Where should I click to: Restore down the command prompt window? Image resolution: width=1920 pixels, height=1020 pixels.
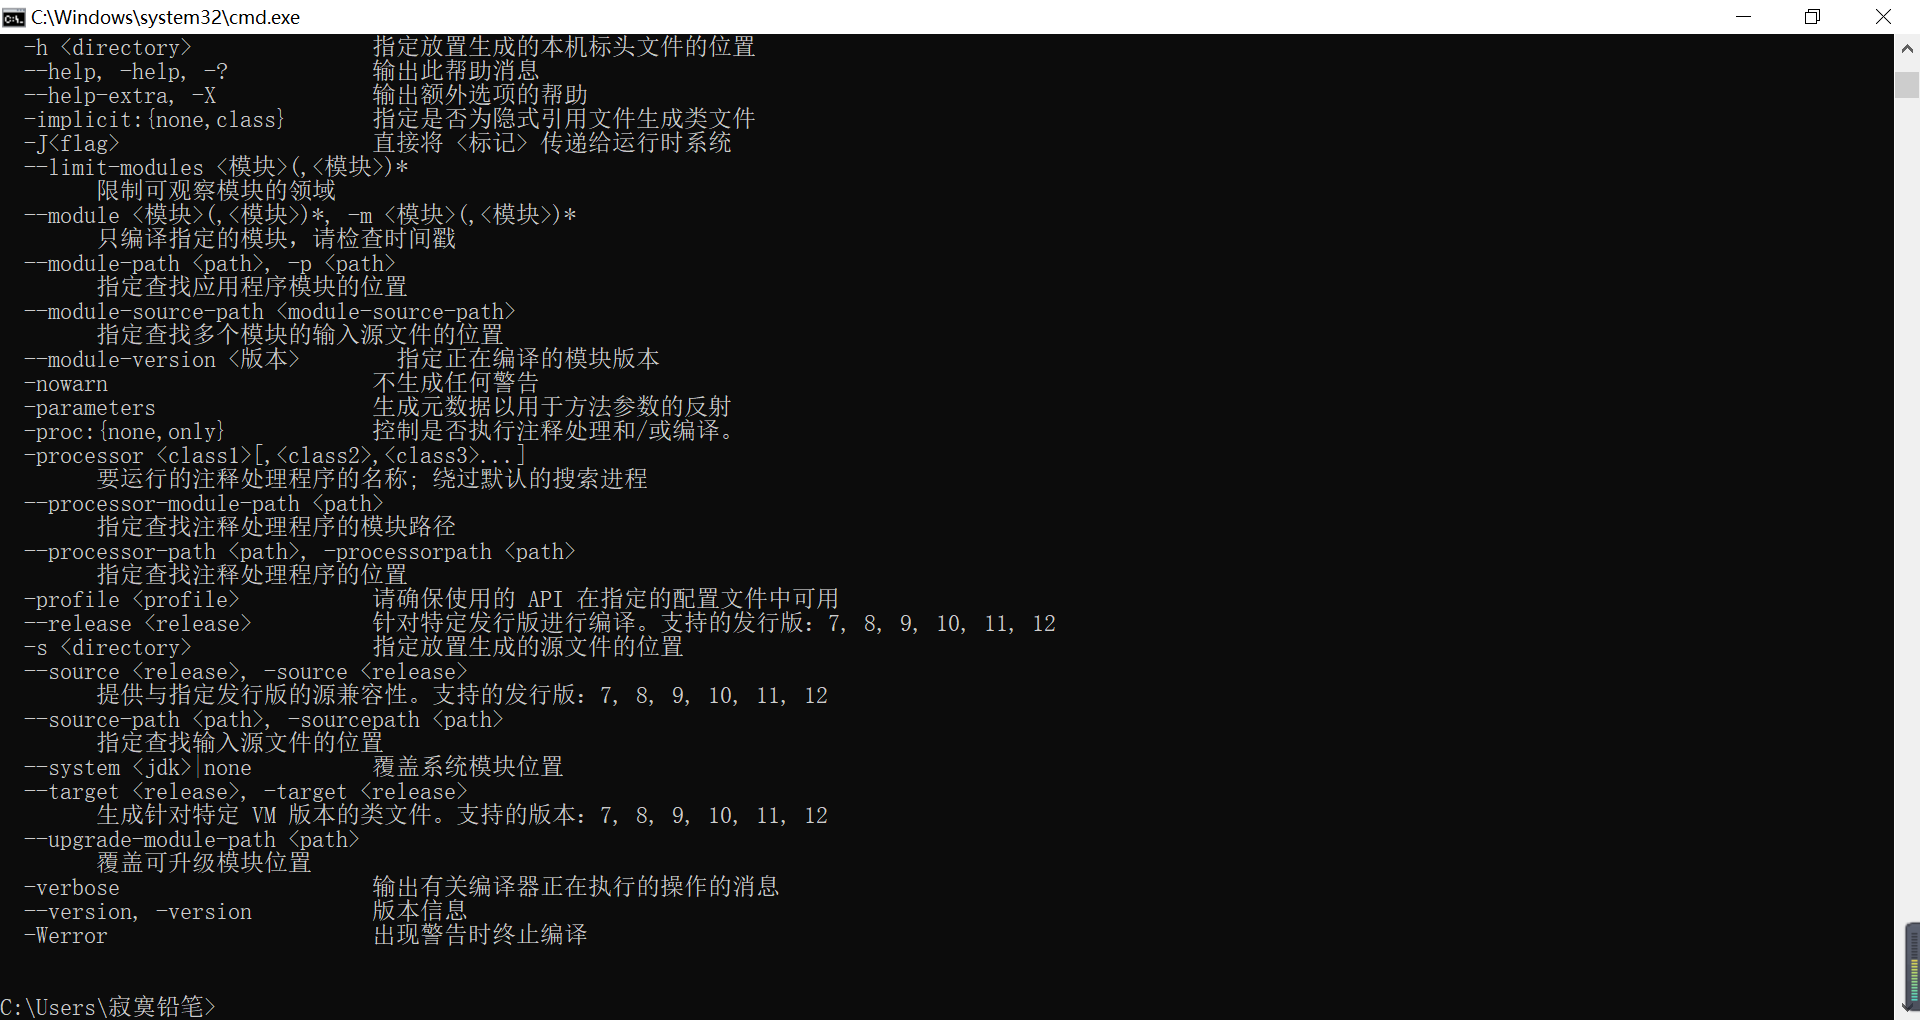coord(1812,17)
